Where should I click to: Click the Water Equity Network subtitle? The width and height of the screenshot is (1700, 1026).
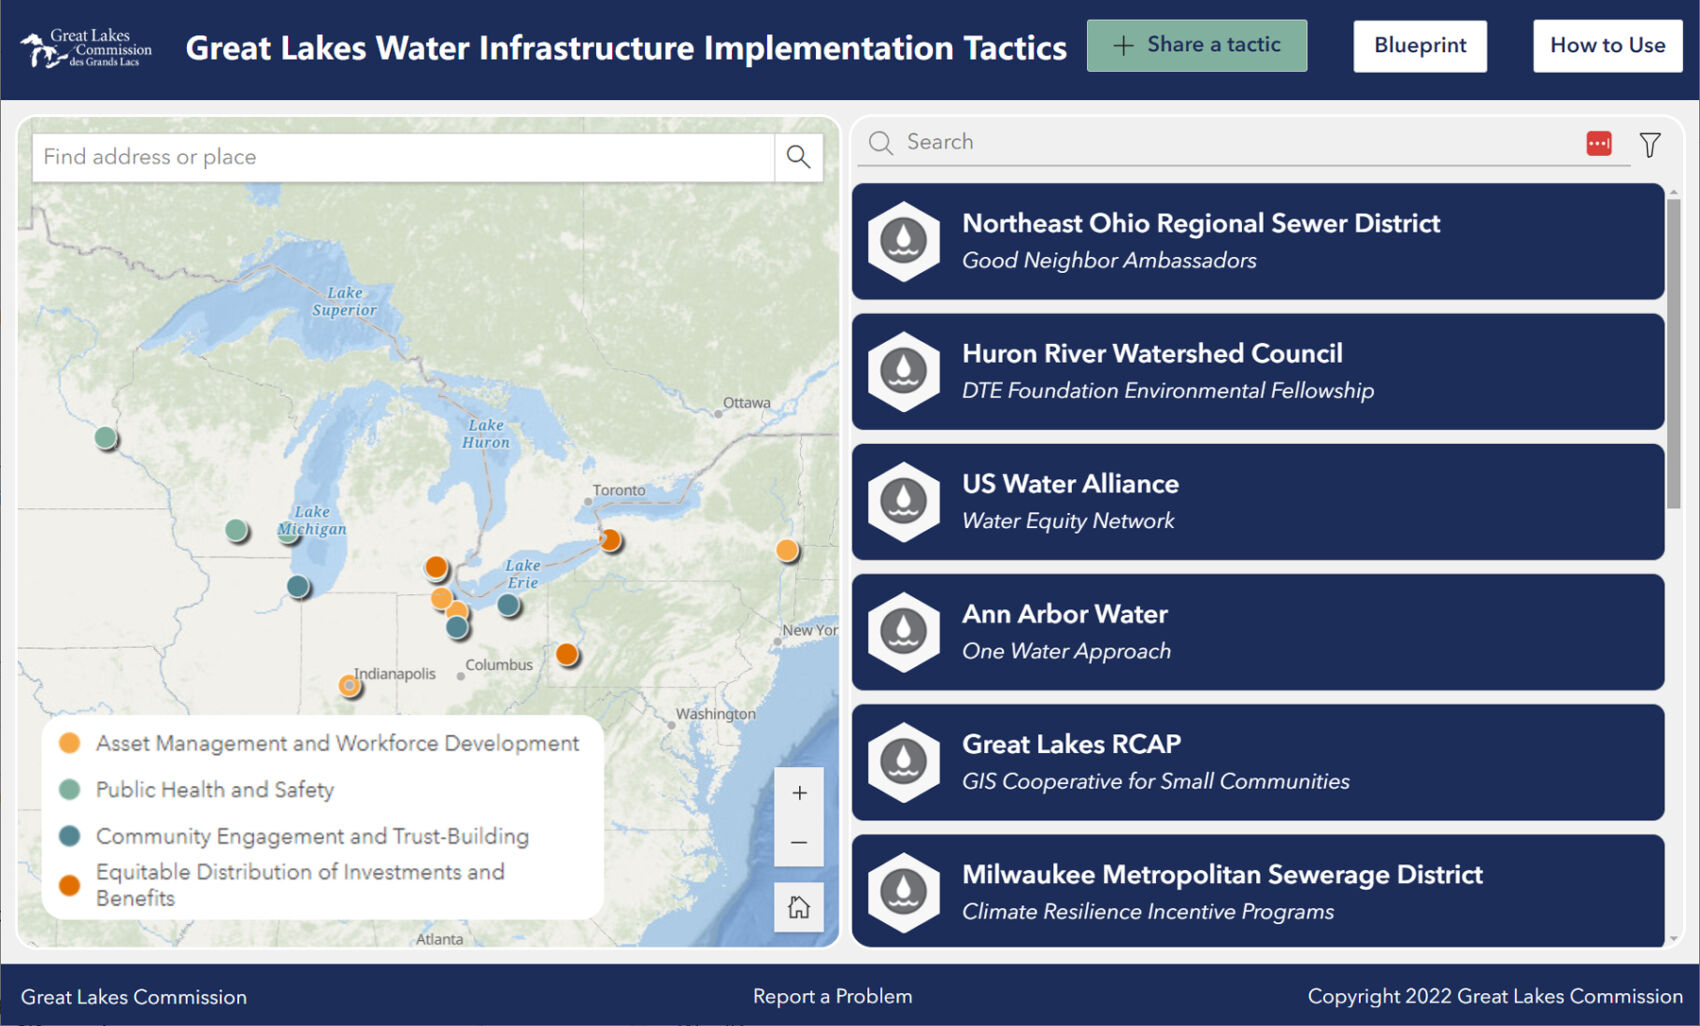(1068, 520)
